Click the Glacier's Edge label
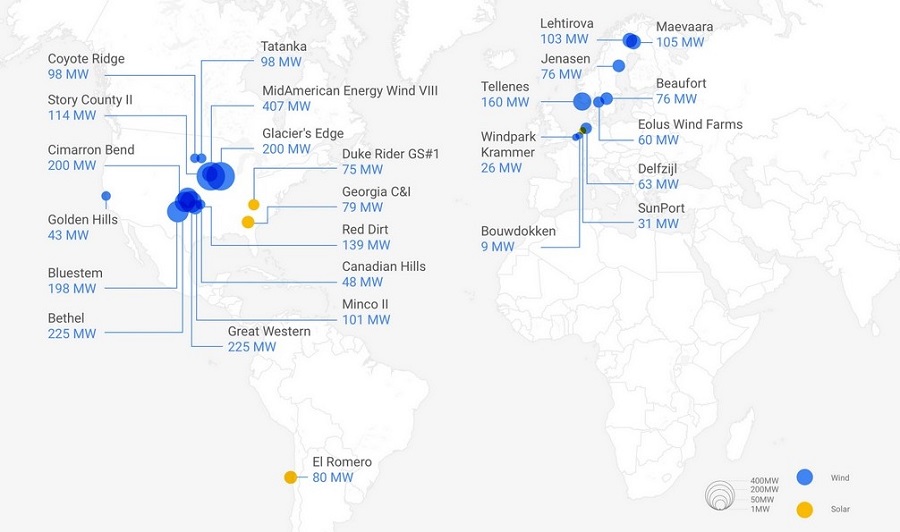The height and width of the screenshot is (532, 900). click(x=303, y=134)
